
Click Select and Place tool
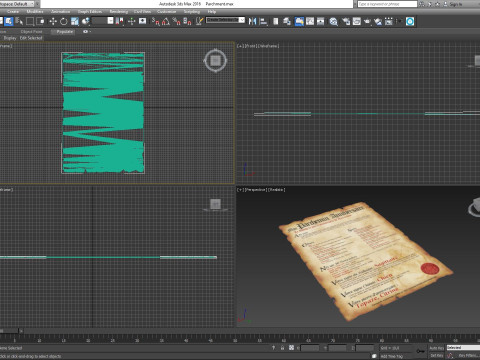pos(85,21)
